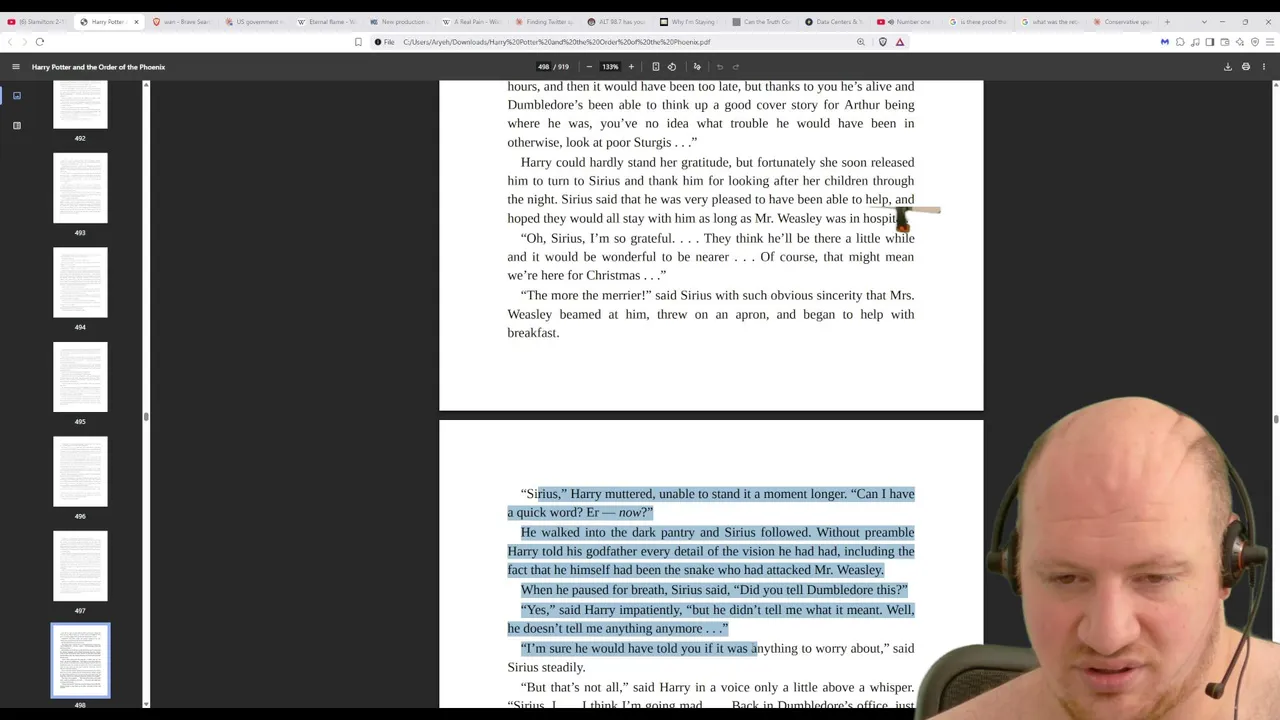Open page 494 thumbnail

[80, 282]
